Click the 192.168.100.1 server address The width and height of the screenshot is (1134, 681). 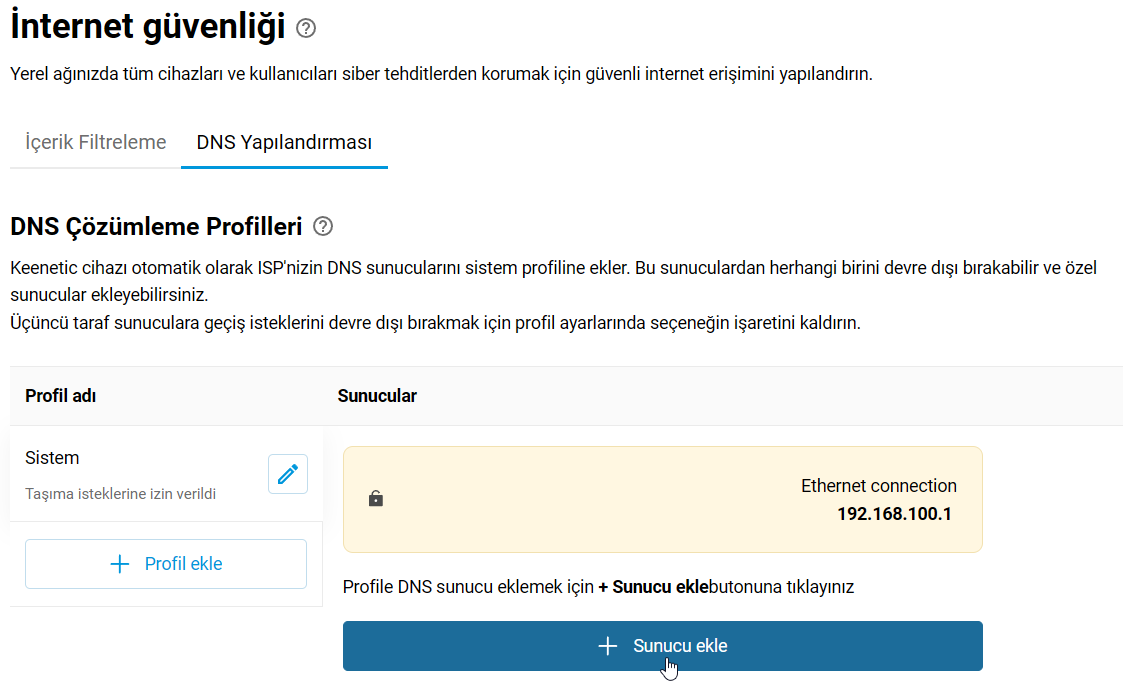coord(895,514)
